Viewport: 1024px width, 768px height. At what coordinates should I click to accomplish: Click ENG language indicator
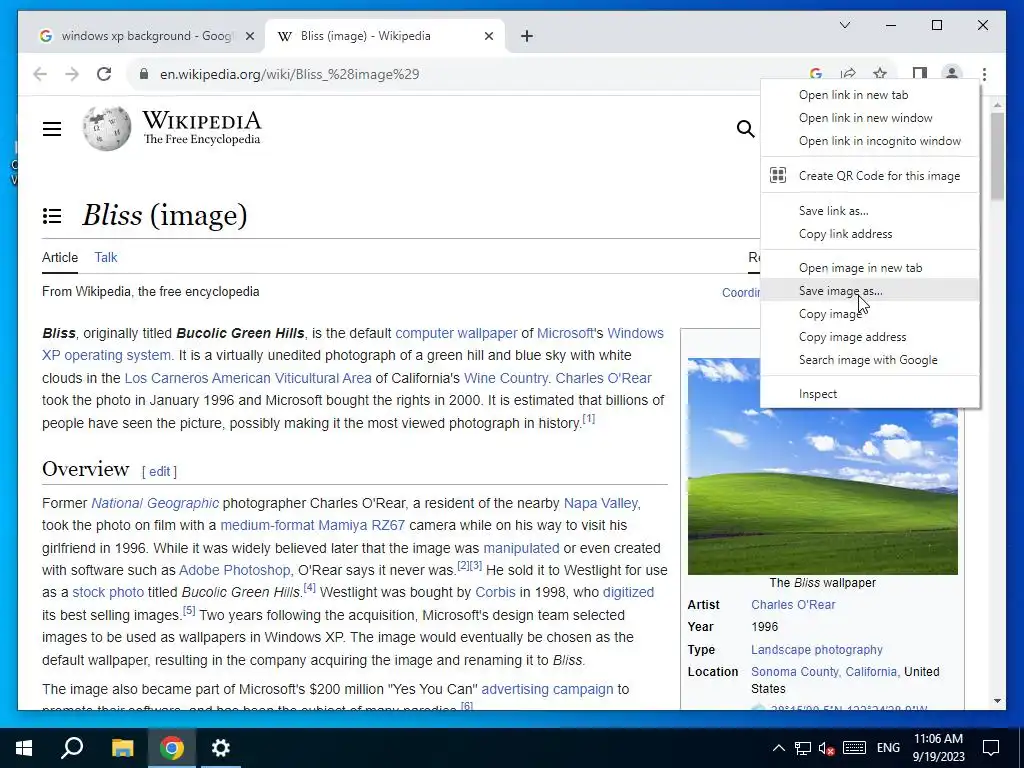click(888, 748)
